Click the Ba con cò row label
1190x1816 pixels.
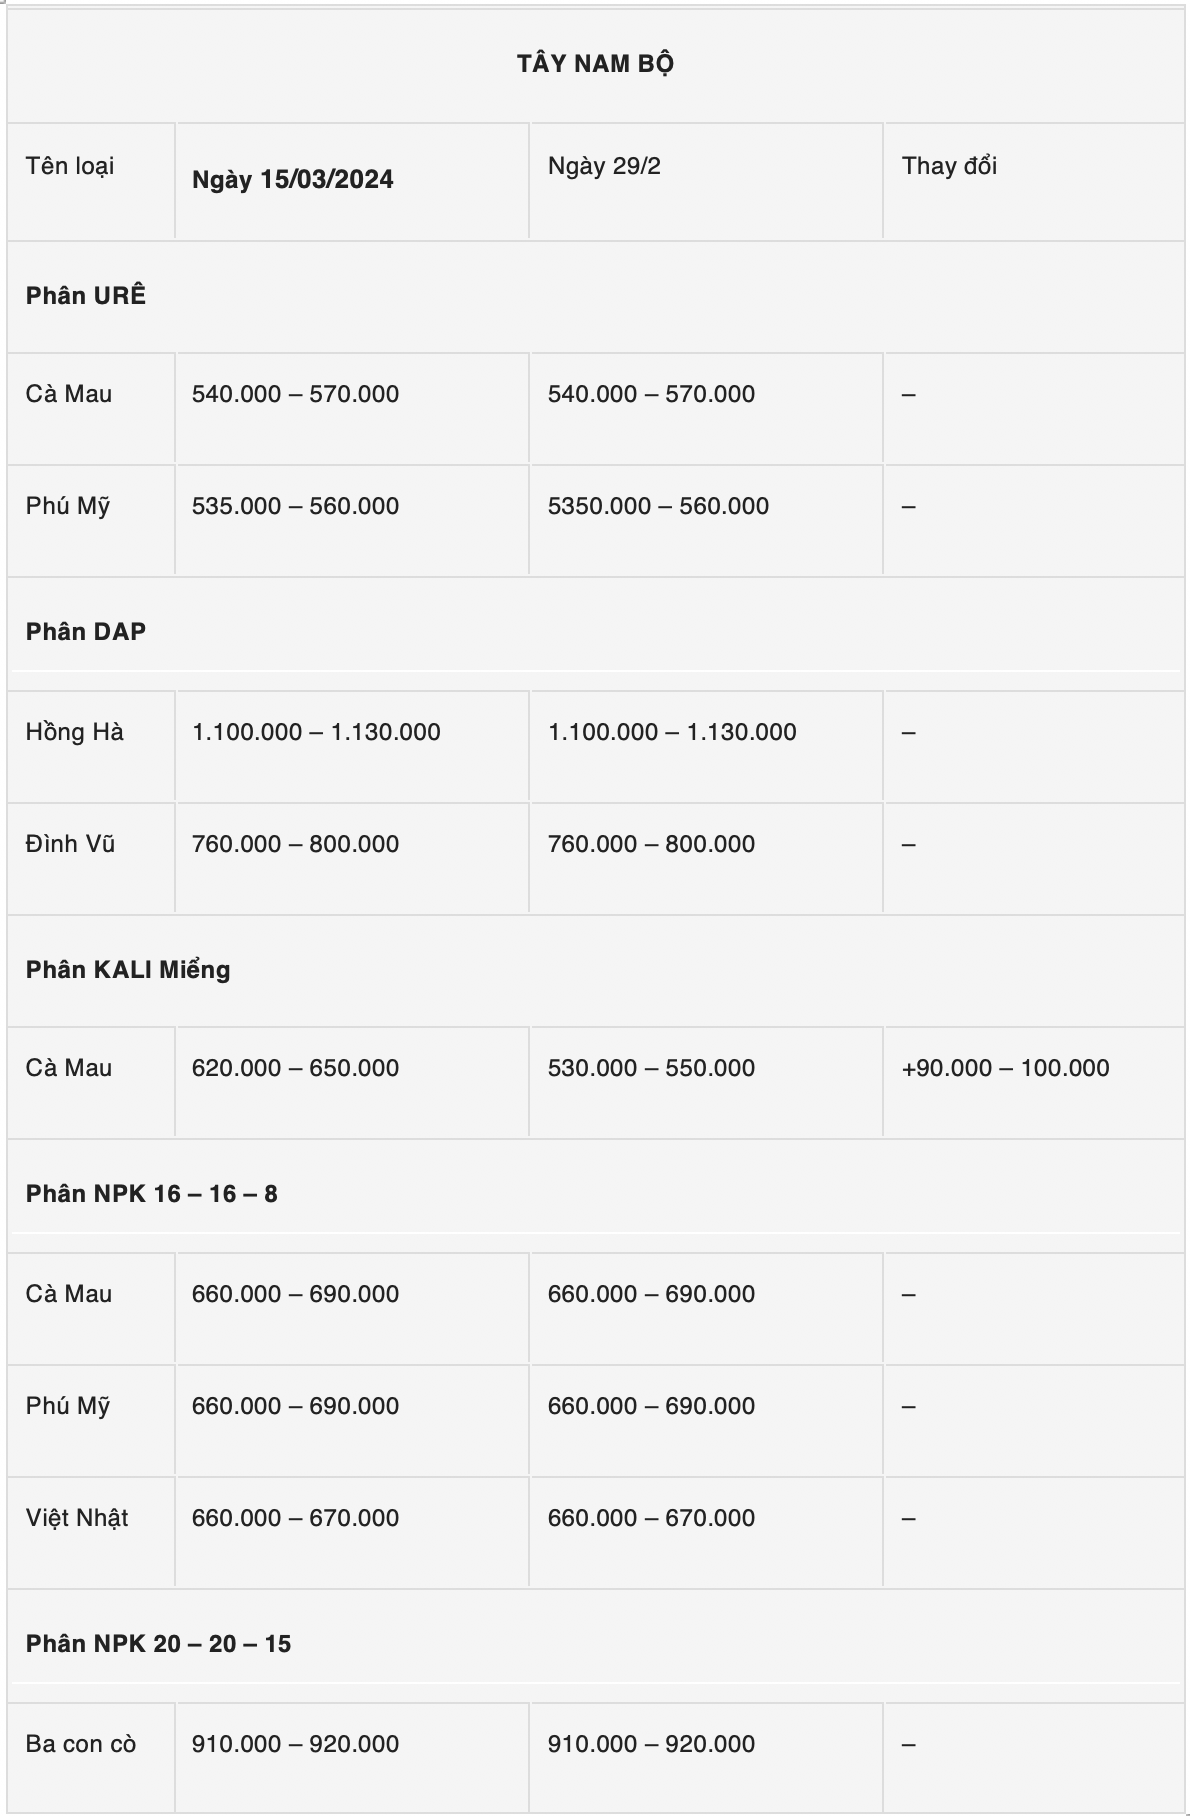click(x=81, y=1744)
